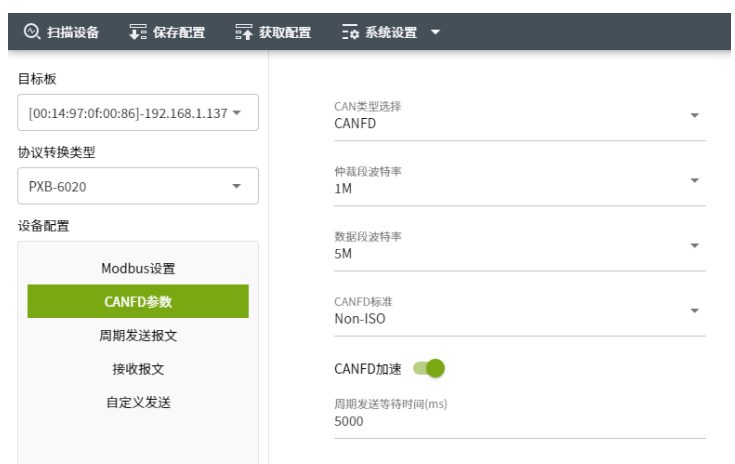Open the 数据段波特率 dropdown

click(x=694, y=246)
